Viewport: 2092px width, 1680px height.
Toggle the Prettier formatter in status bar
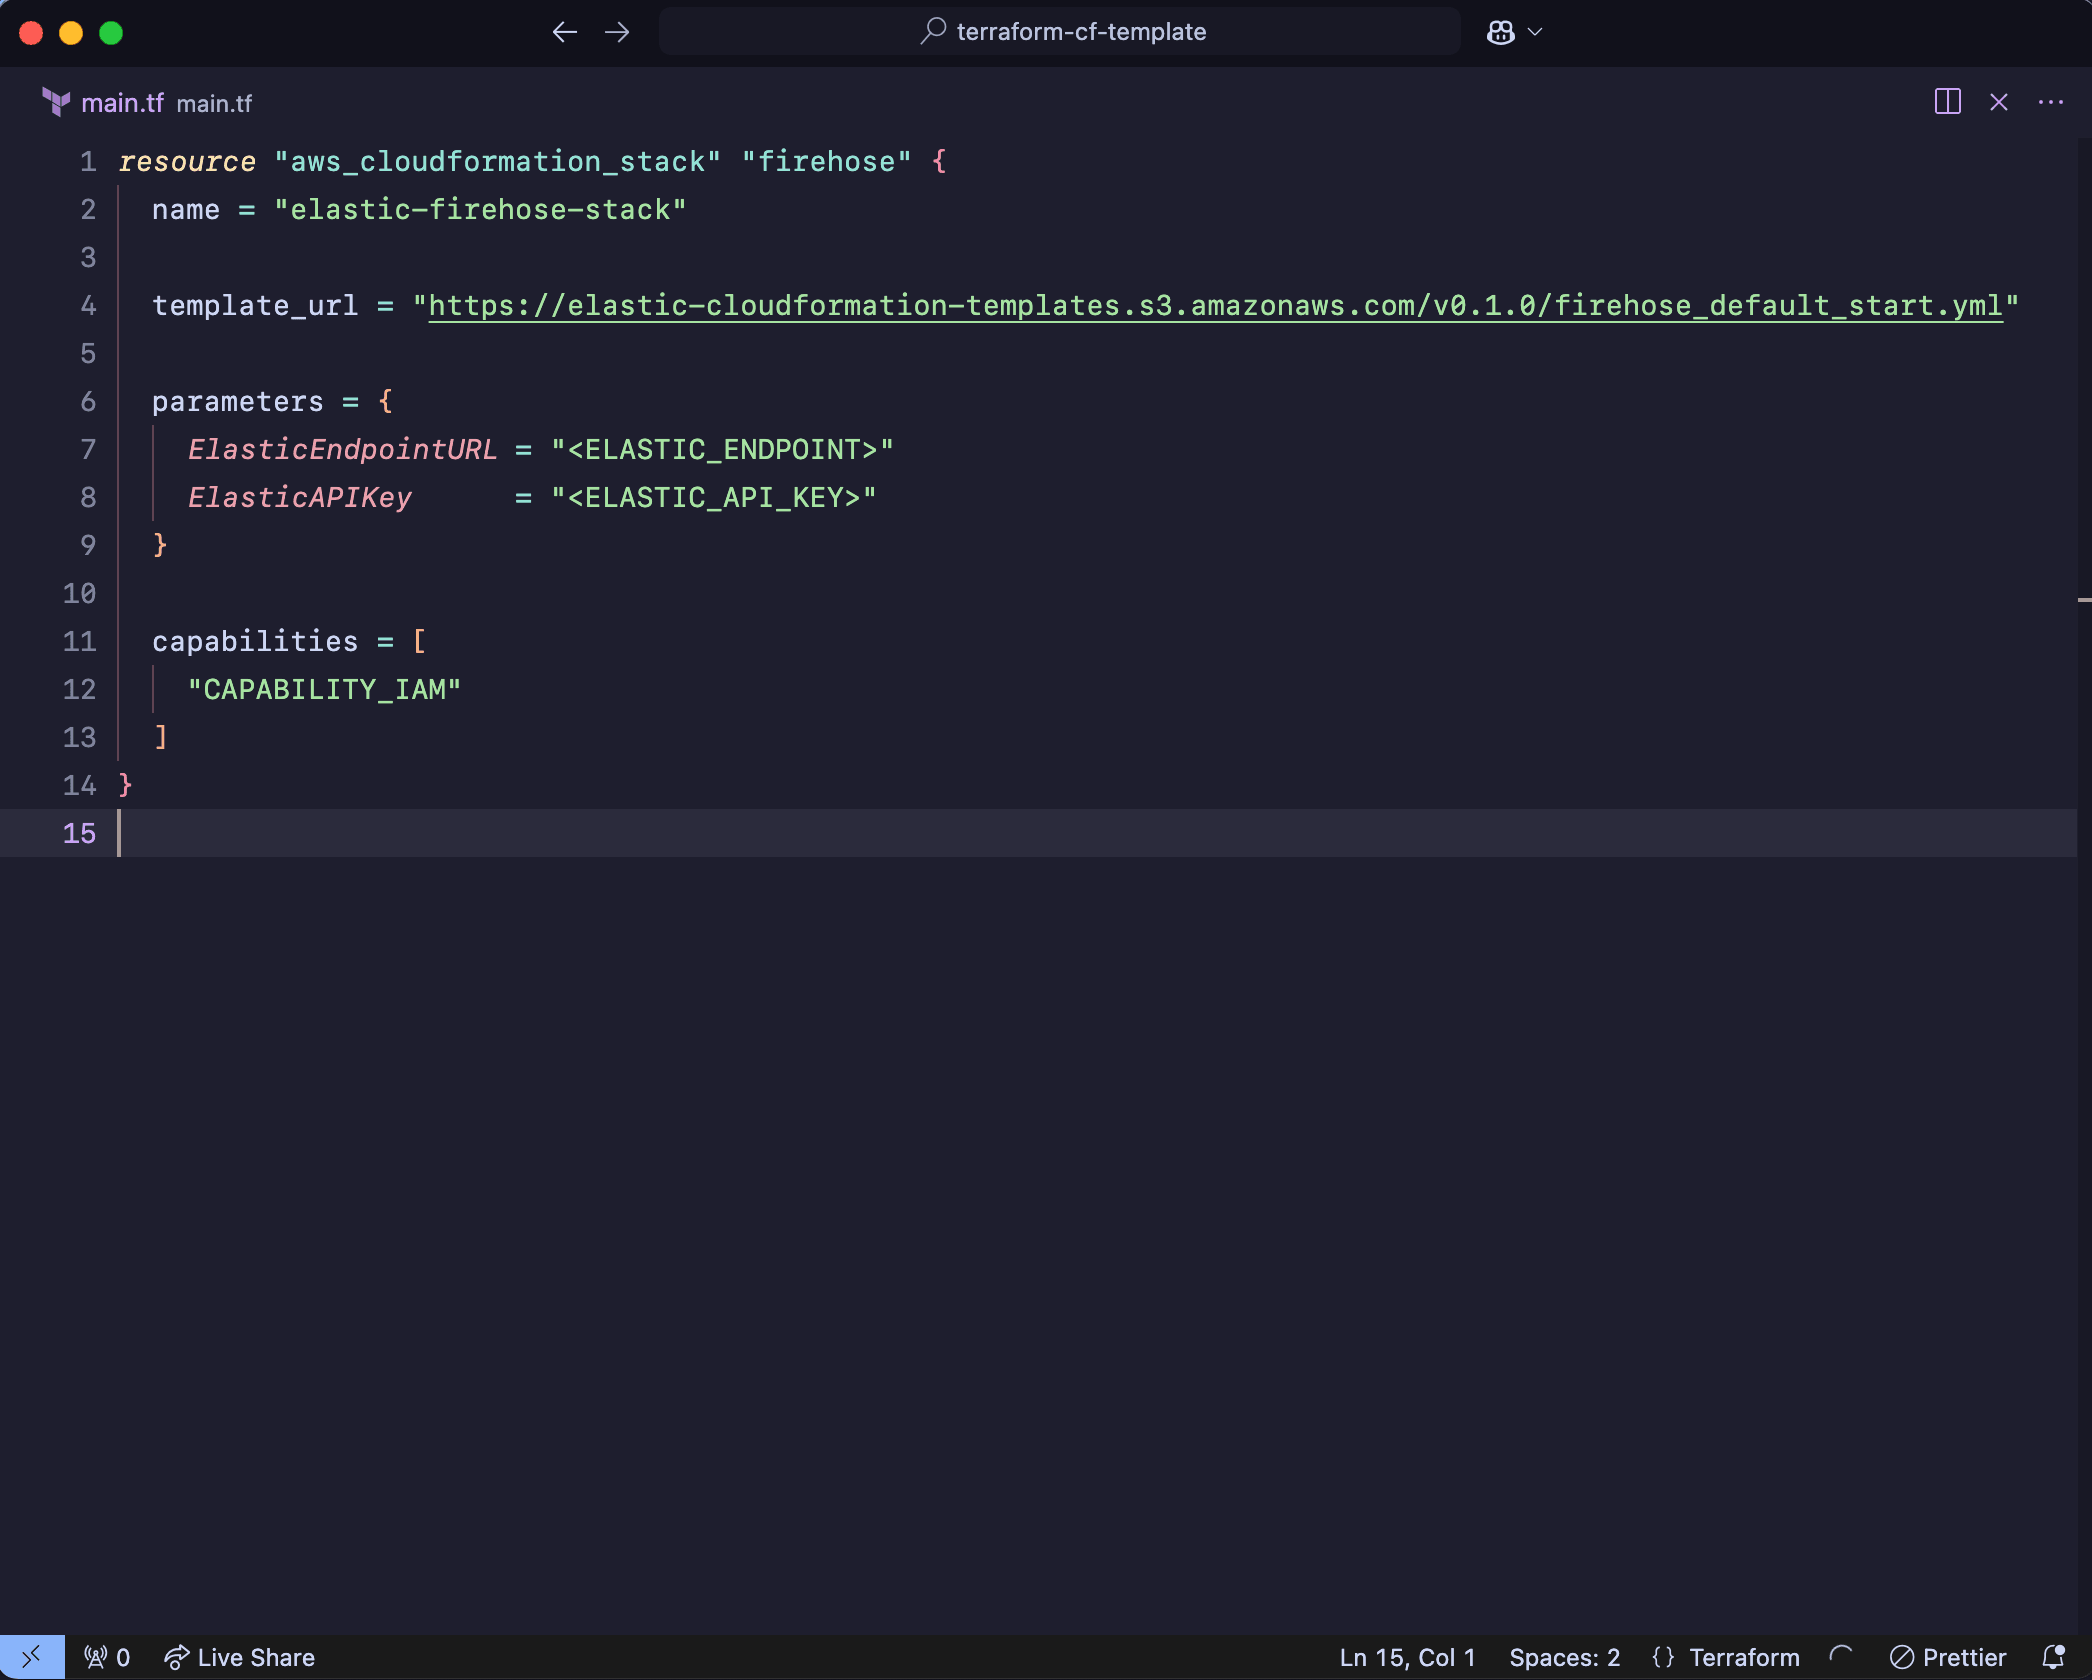(x=1948, y=1656)
